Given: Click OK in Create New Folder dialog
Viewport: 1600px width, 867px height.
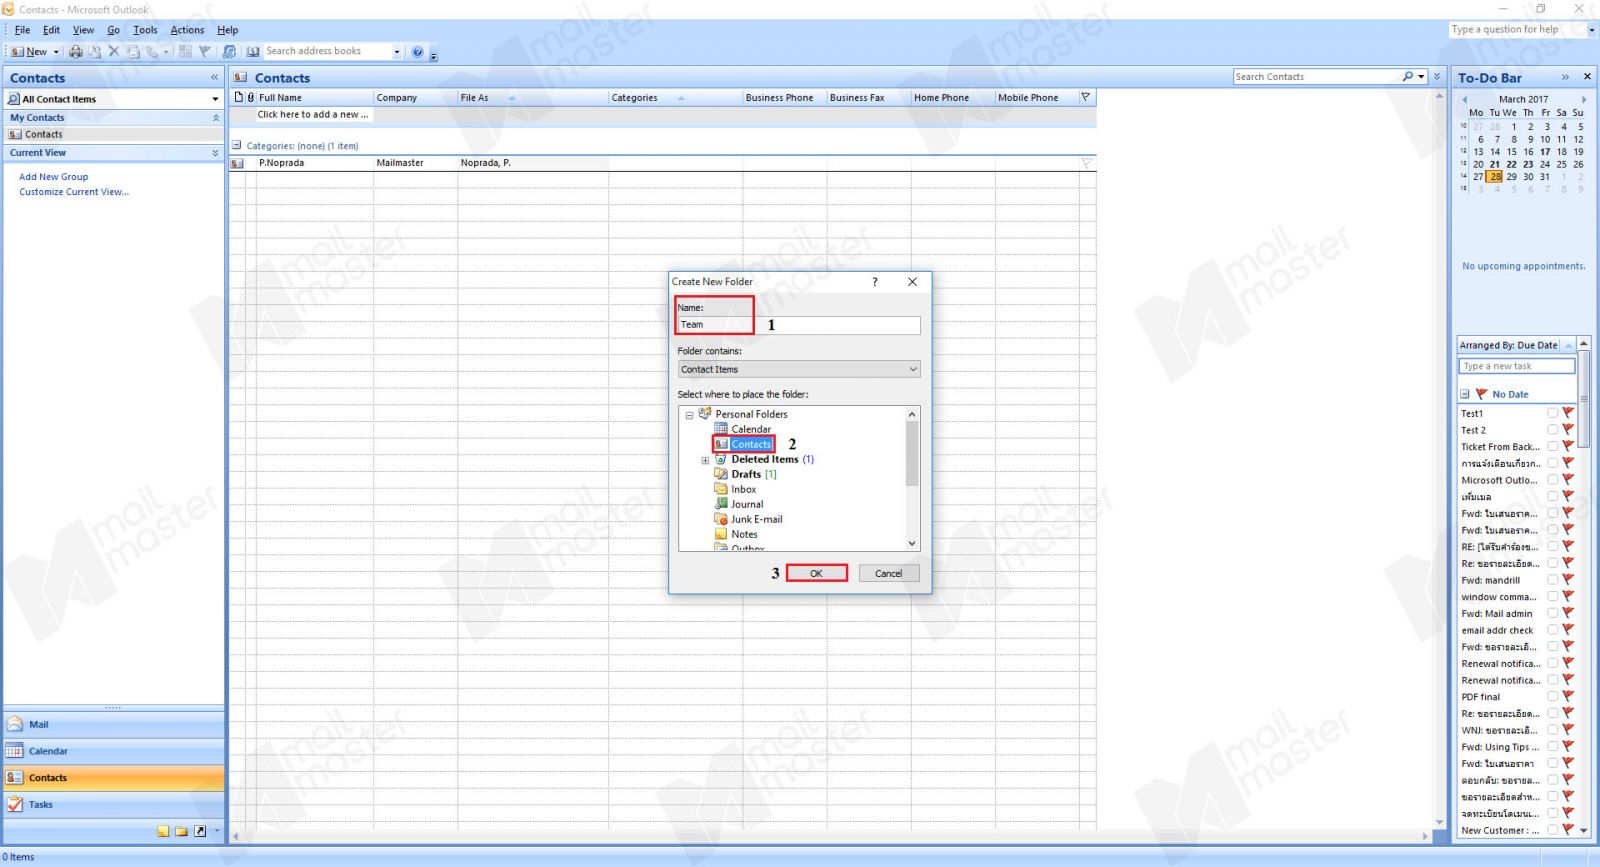Looking at the screenshot, I should 816,573.
